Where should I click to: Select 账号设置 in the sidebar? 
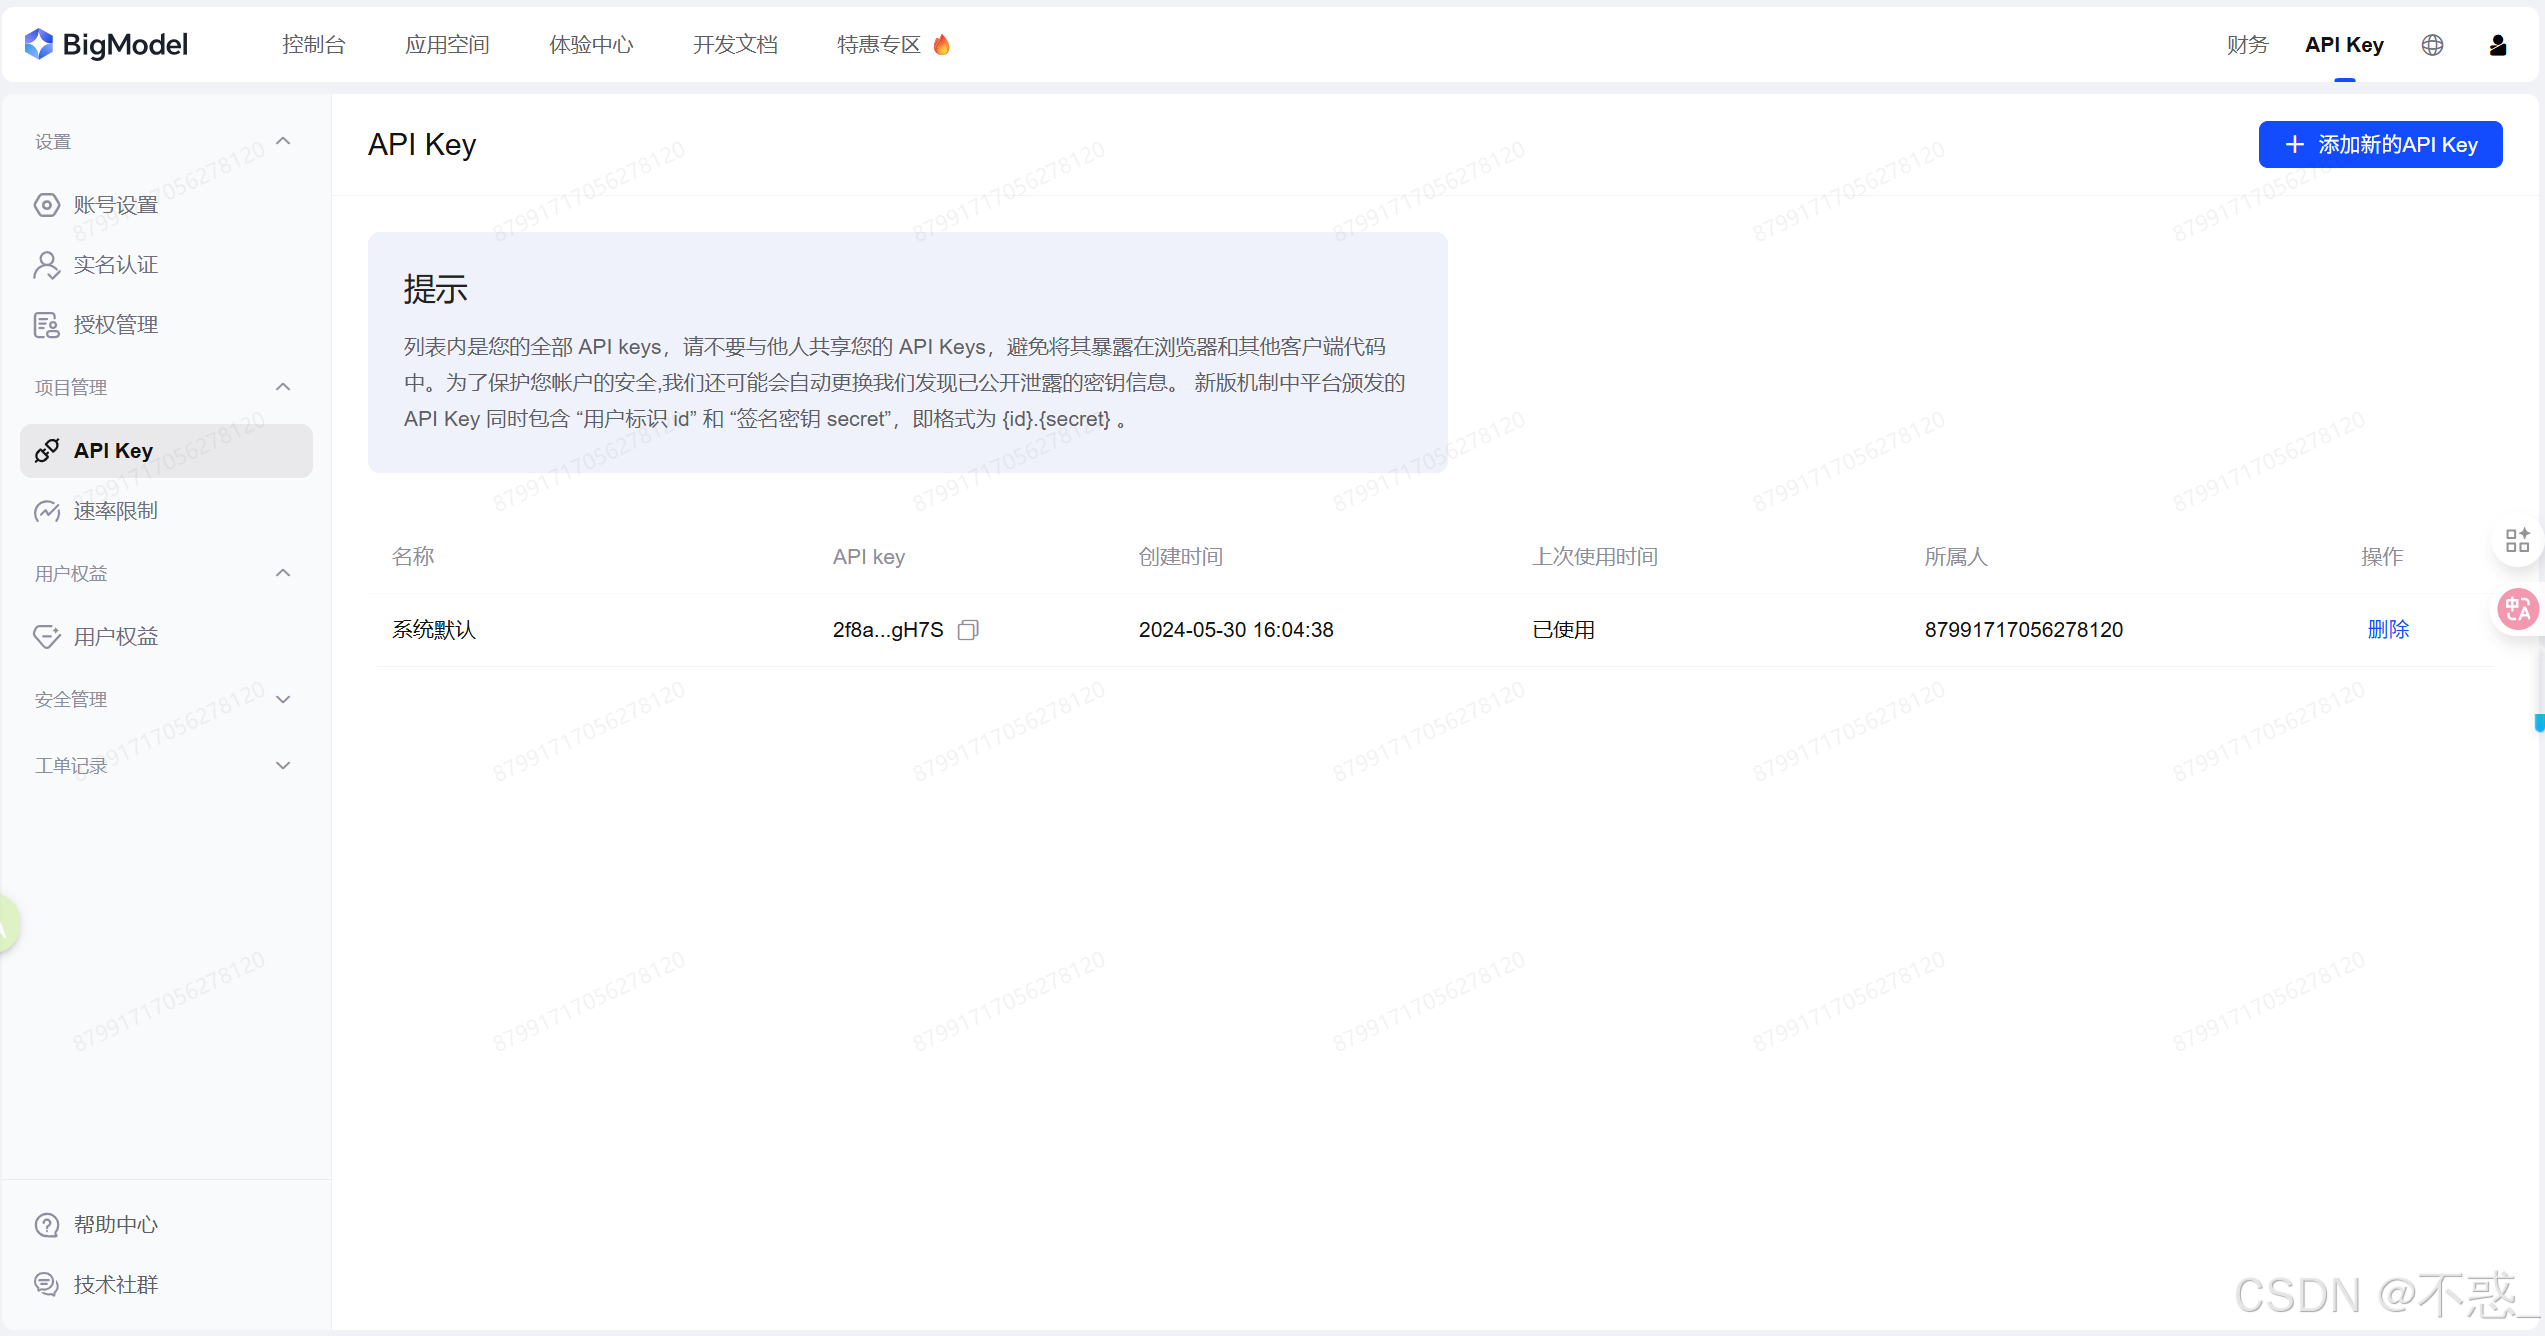(x=115, y=204)
